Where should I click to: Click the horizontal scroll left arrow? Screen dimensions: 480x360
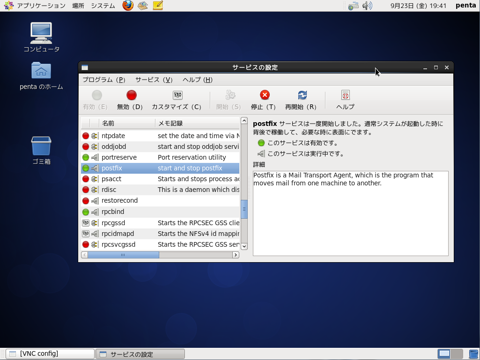pos(85,255)
